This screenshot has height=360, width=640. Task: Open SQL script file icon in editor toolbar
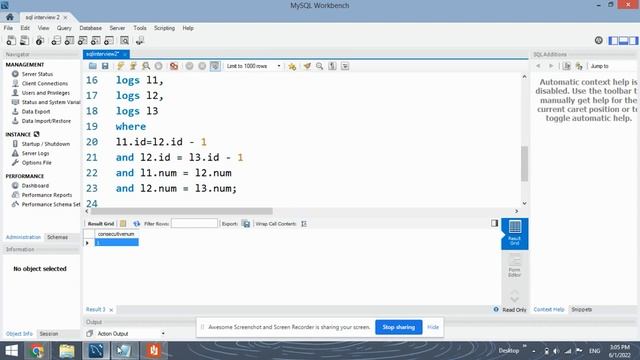click(x=93, y=66)
